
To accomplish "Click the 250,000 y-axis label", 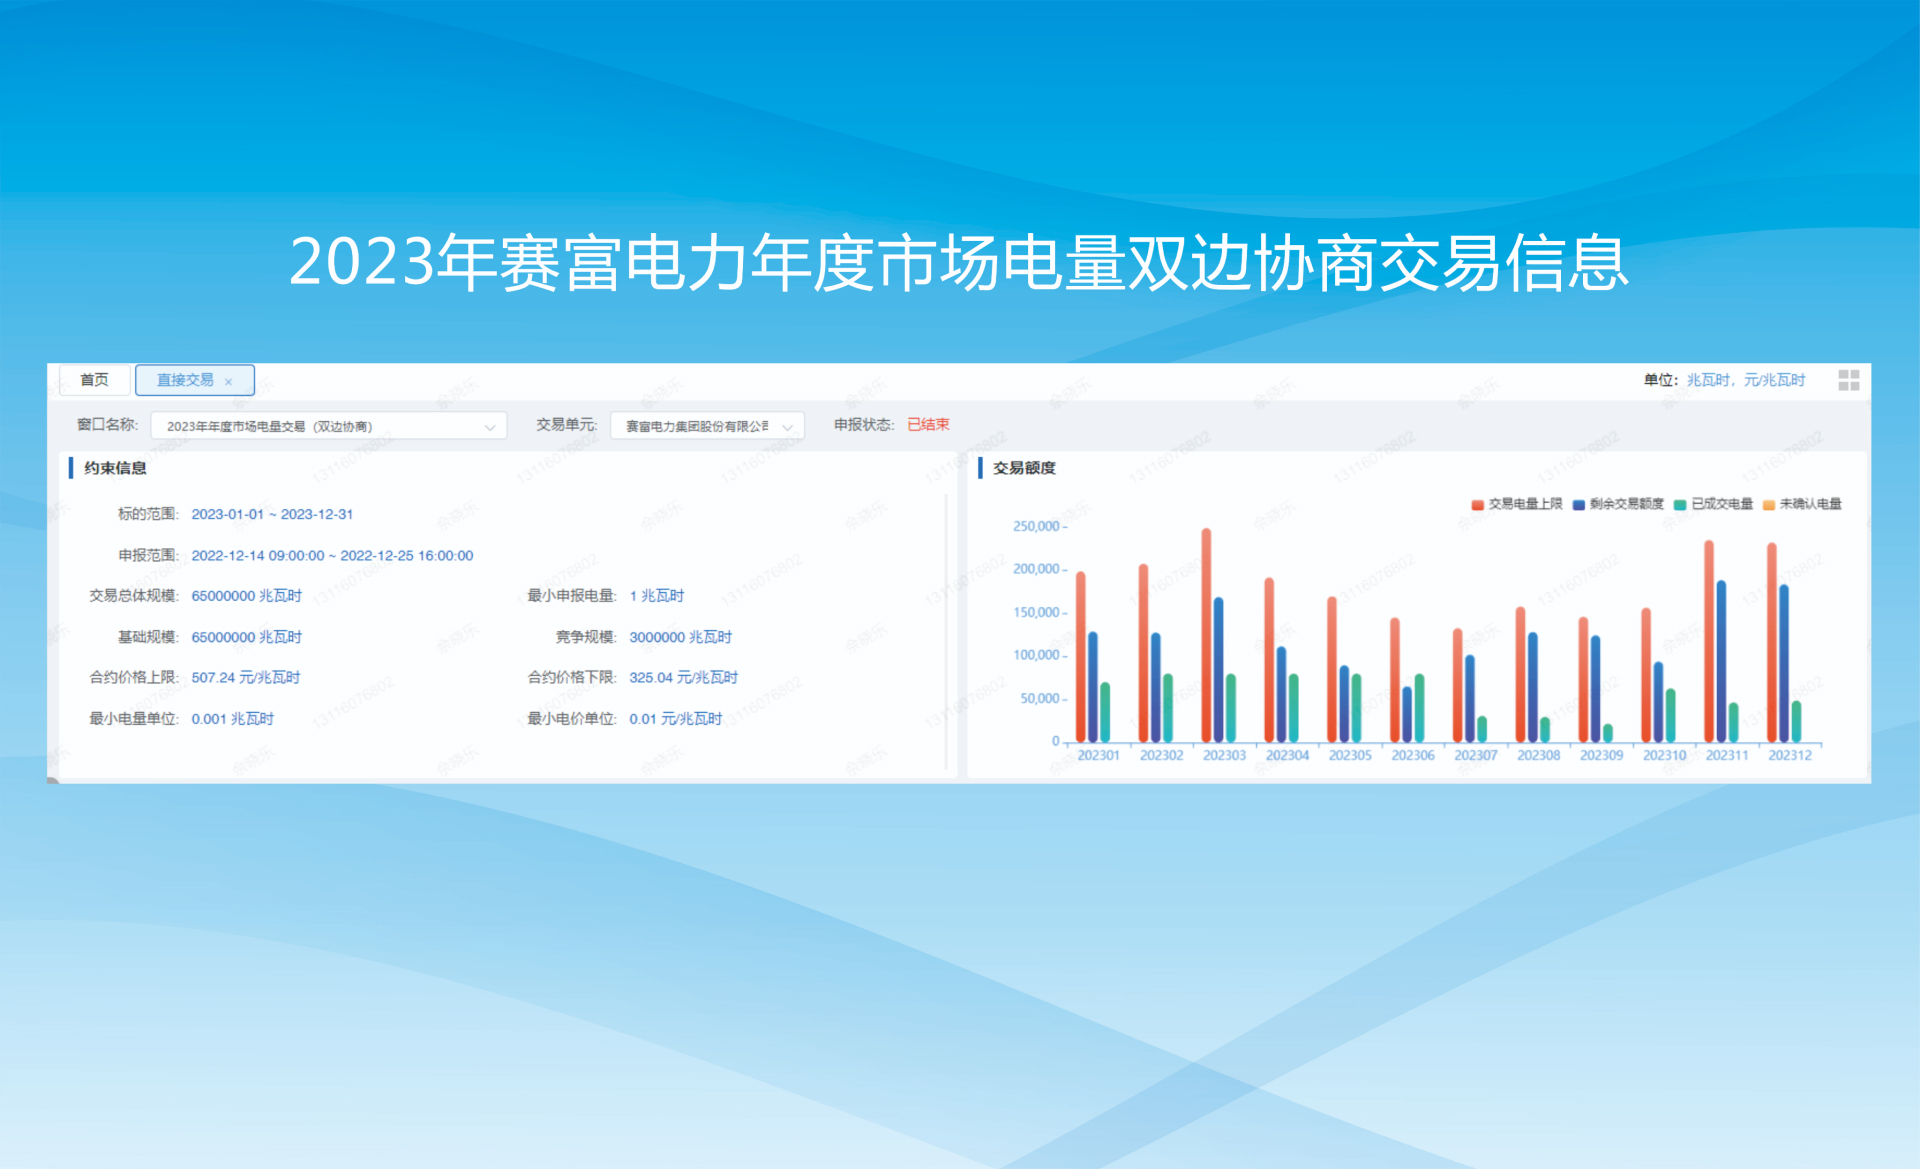I will (1036, 527).
